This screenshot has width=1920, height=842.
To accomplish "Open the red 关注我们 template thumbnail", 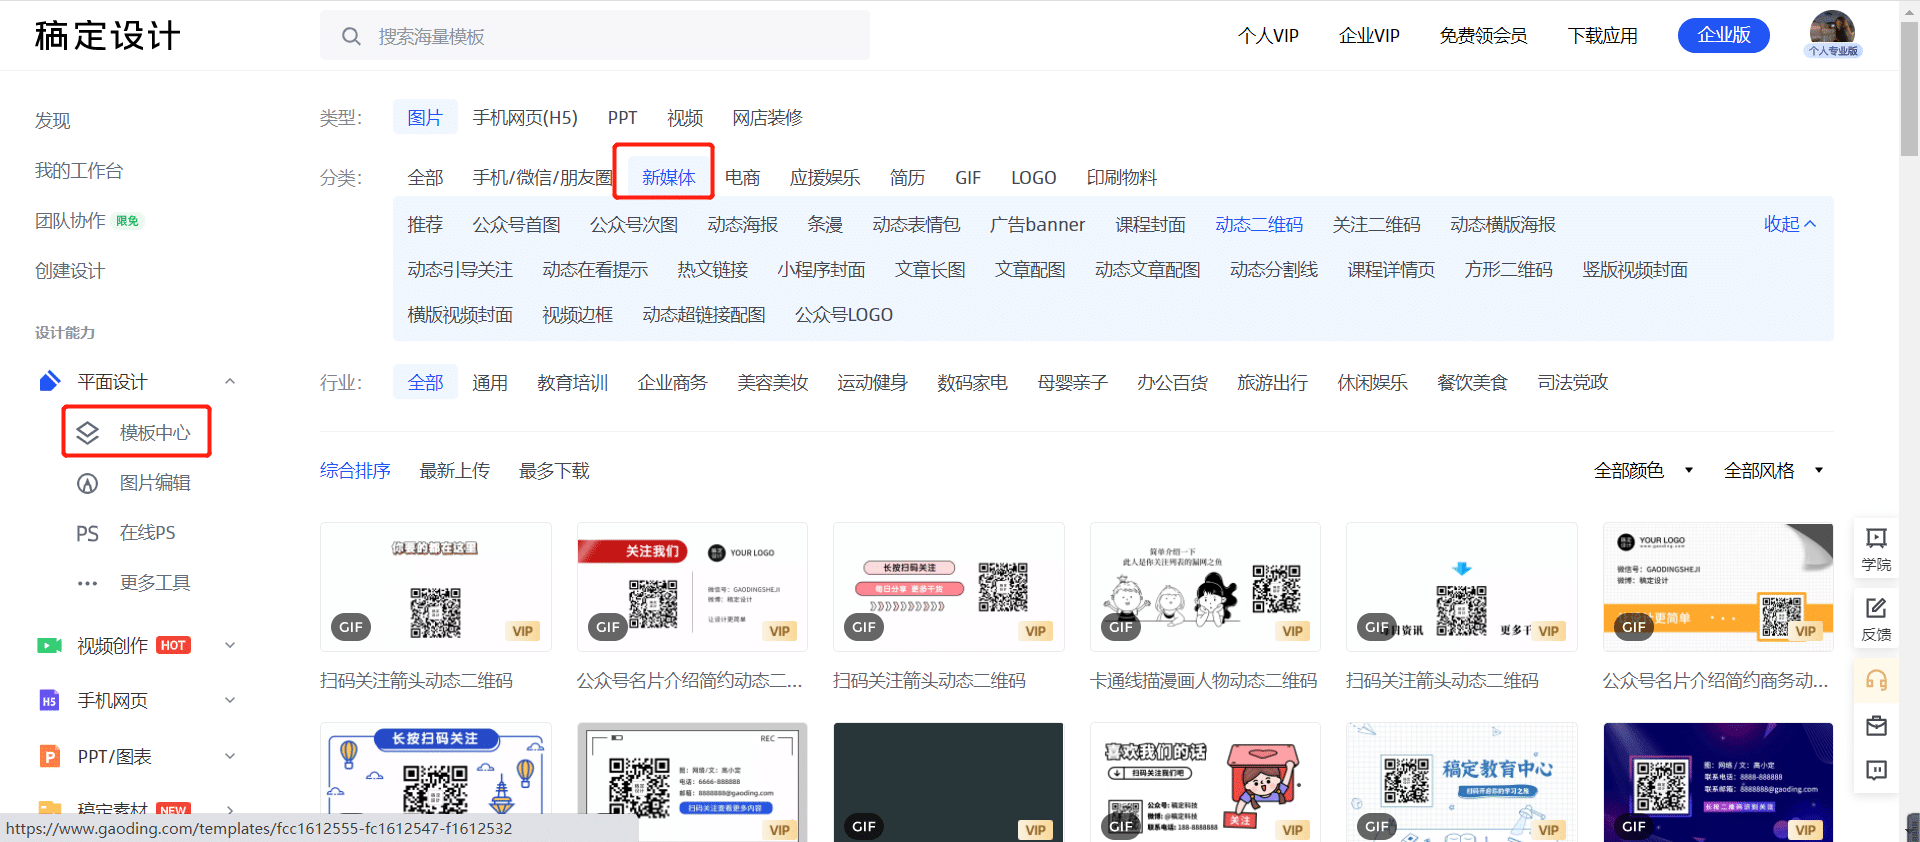I will tap(692, 586).
